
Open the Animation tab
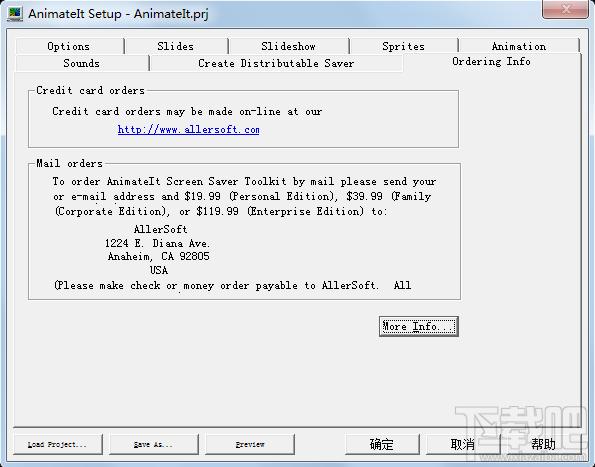[519, 46]
